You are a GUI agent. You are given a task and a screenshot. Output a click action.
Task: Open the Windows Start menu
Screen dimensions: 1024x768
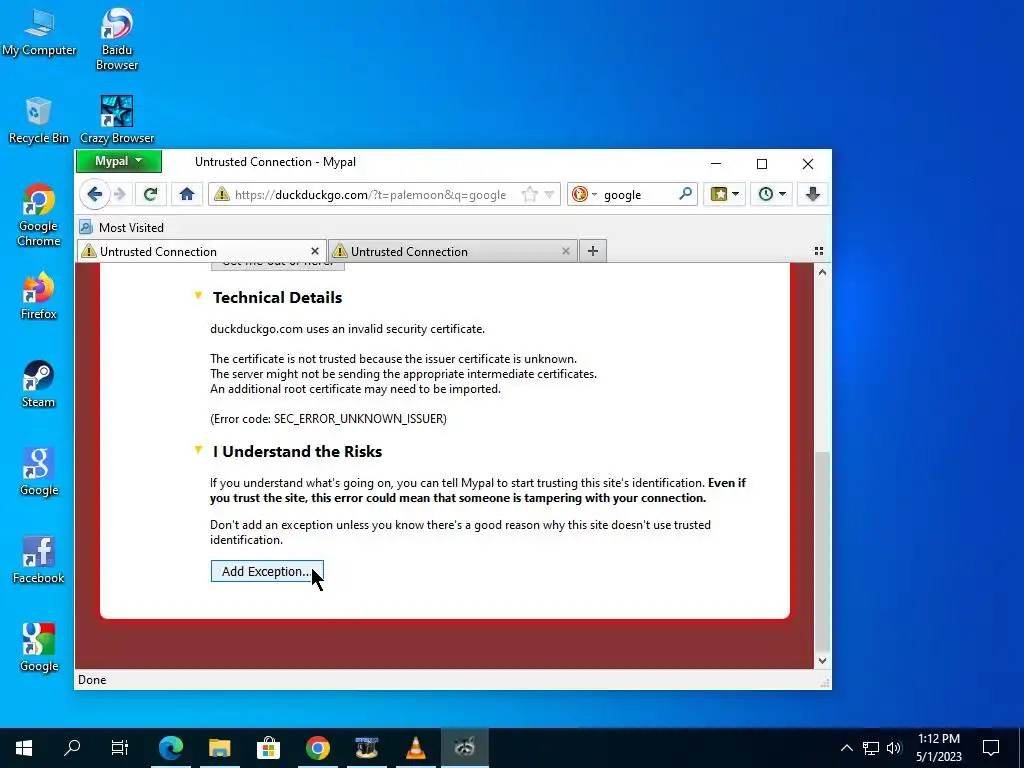[x=24, y=748]
